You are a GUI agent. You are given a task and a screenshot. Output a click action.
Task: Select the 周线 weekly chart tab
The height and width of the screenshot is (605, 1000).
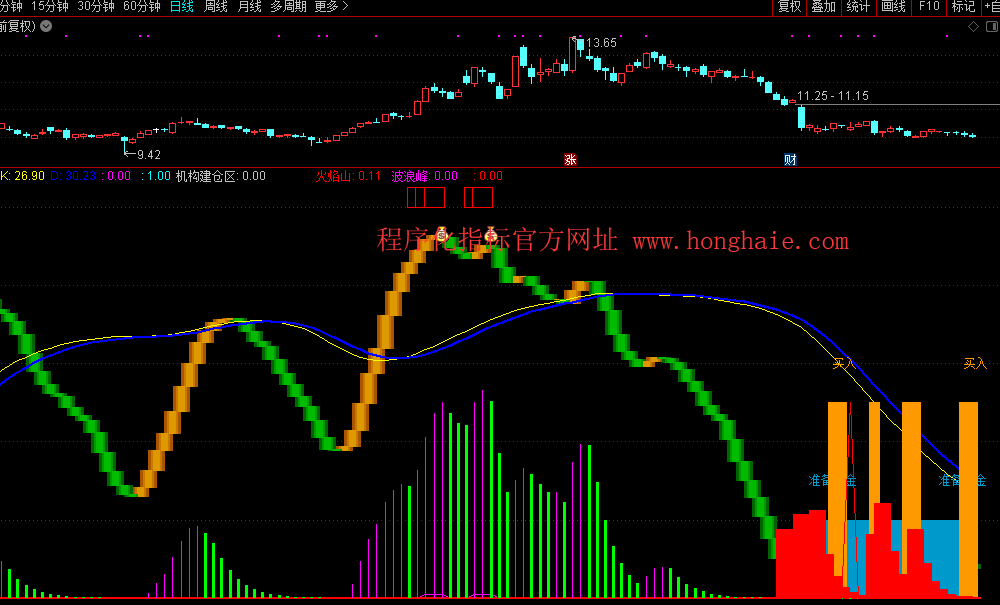tap(216, 7)
